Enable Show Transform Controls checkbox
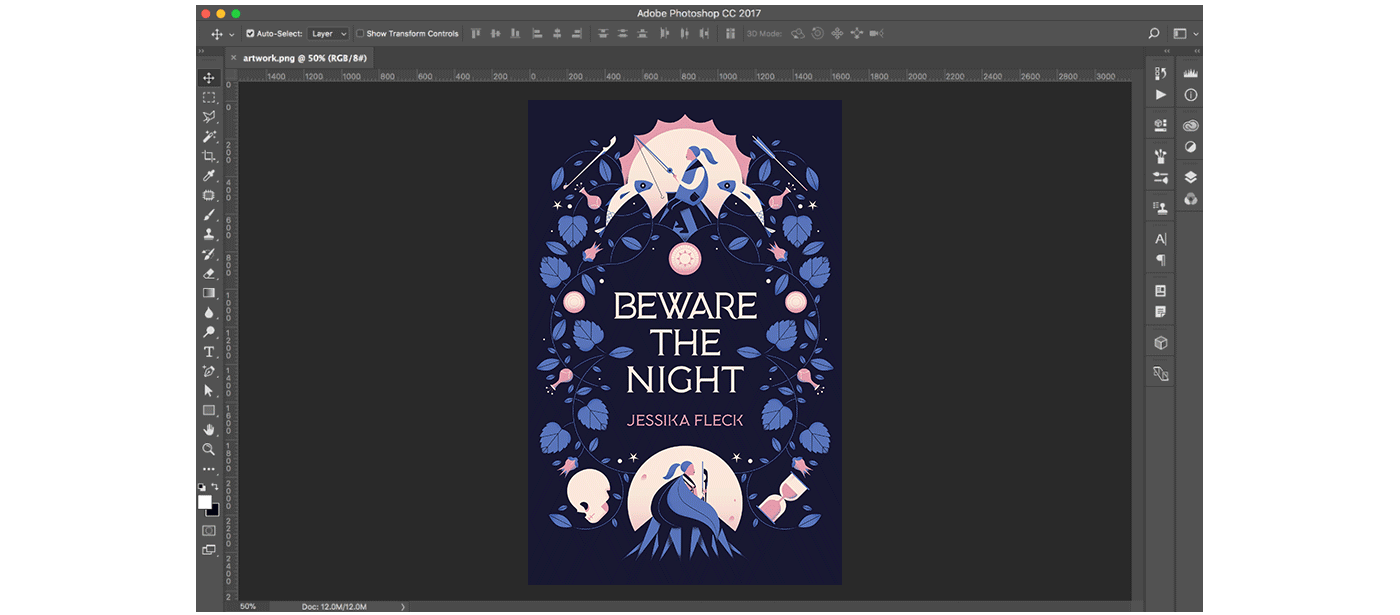Viewport: 1400px width, 615px height. point(360,33)
